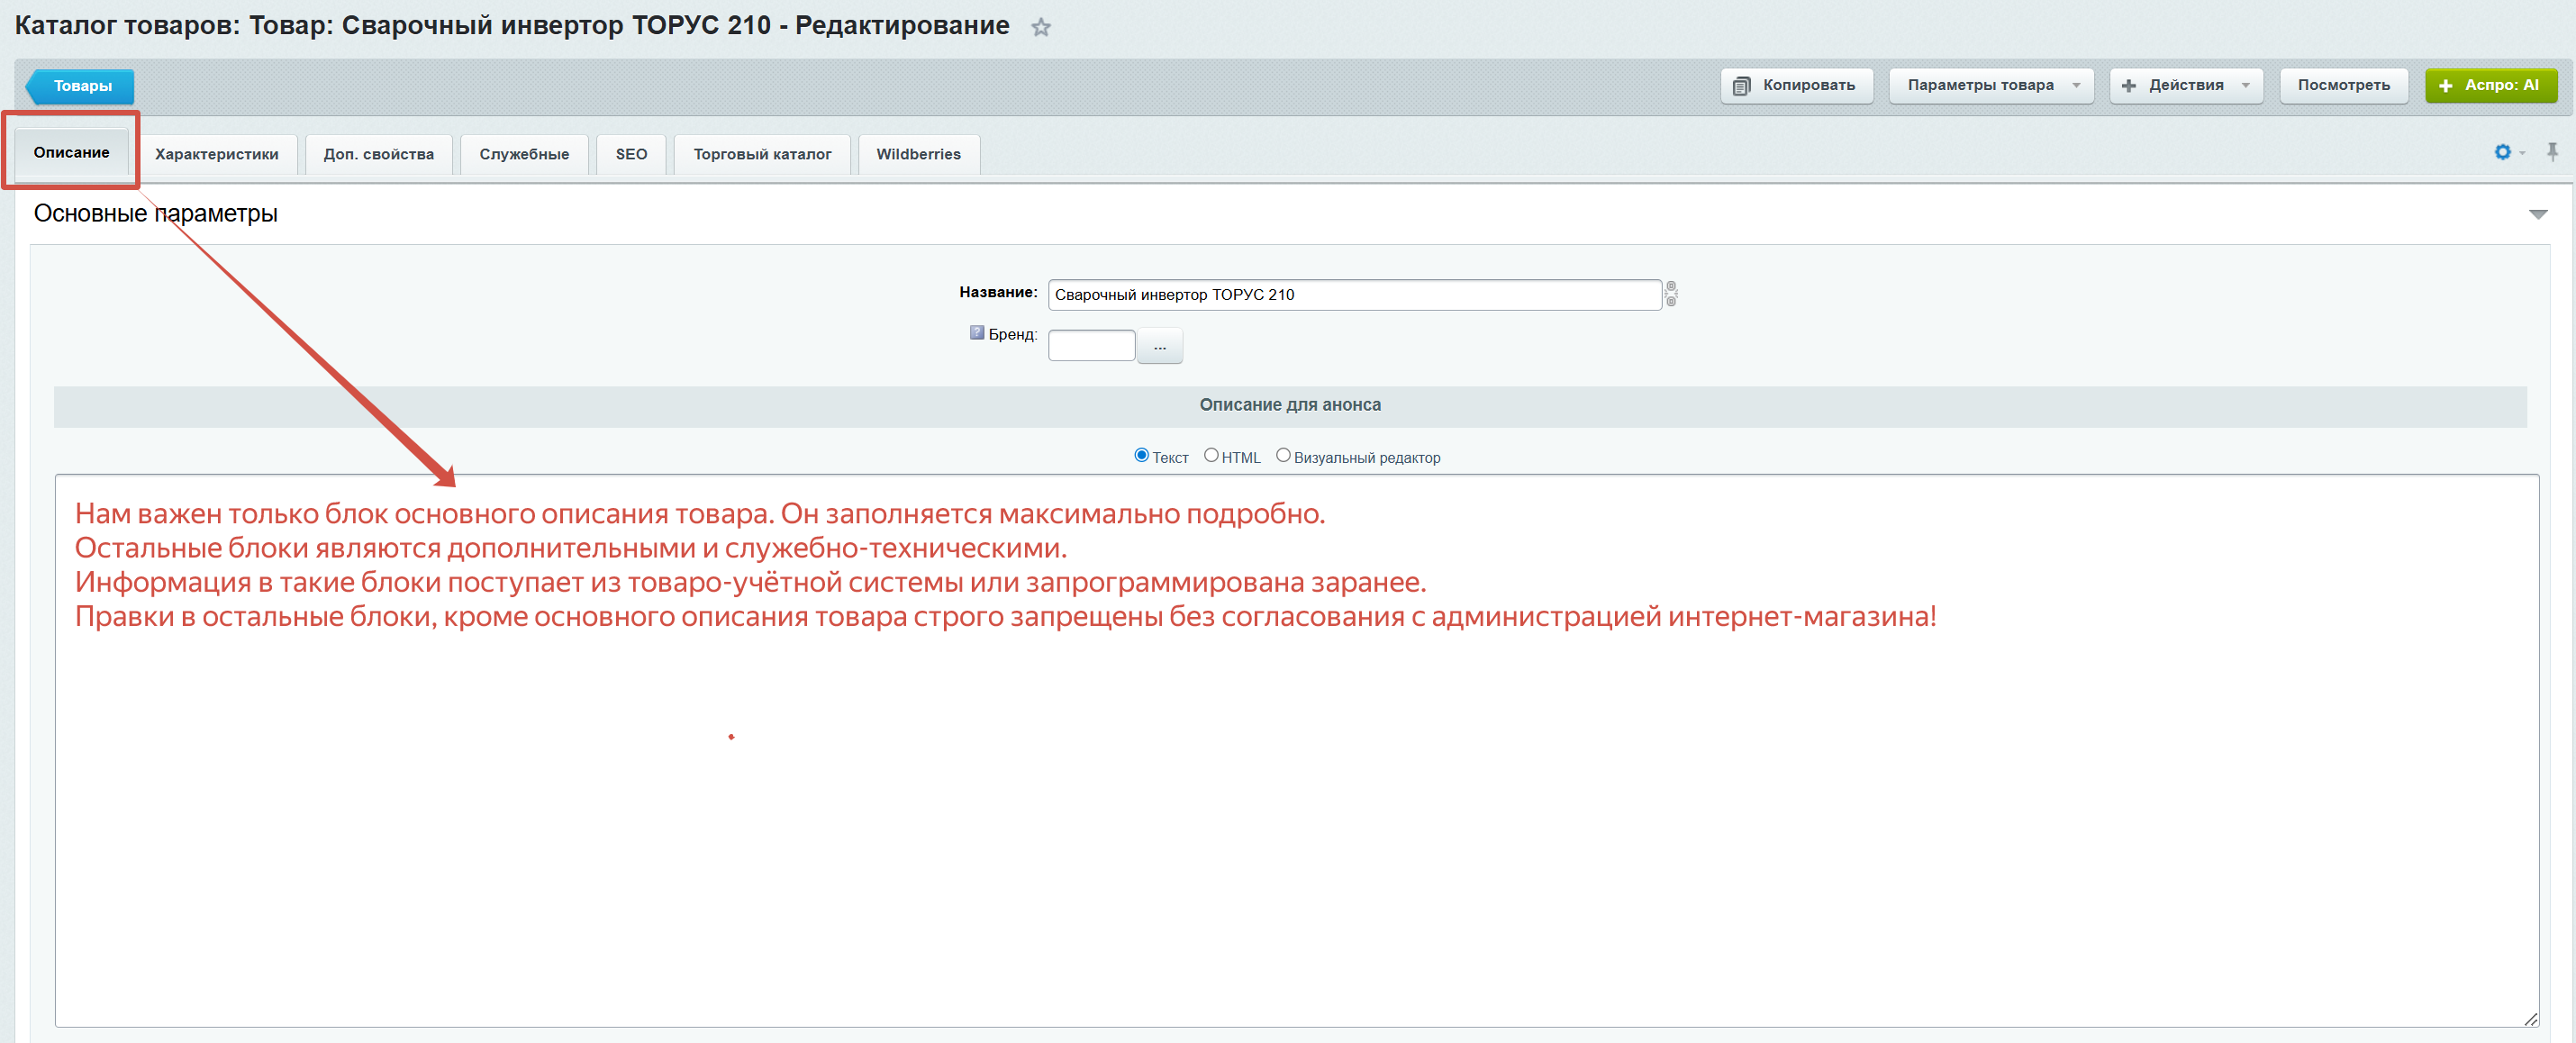Click inside the Название input field

pyautogui.click(x=1354, y=295)
